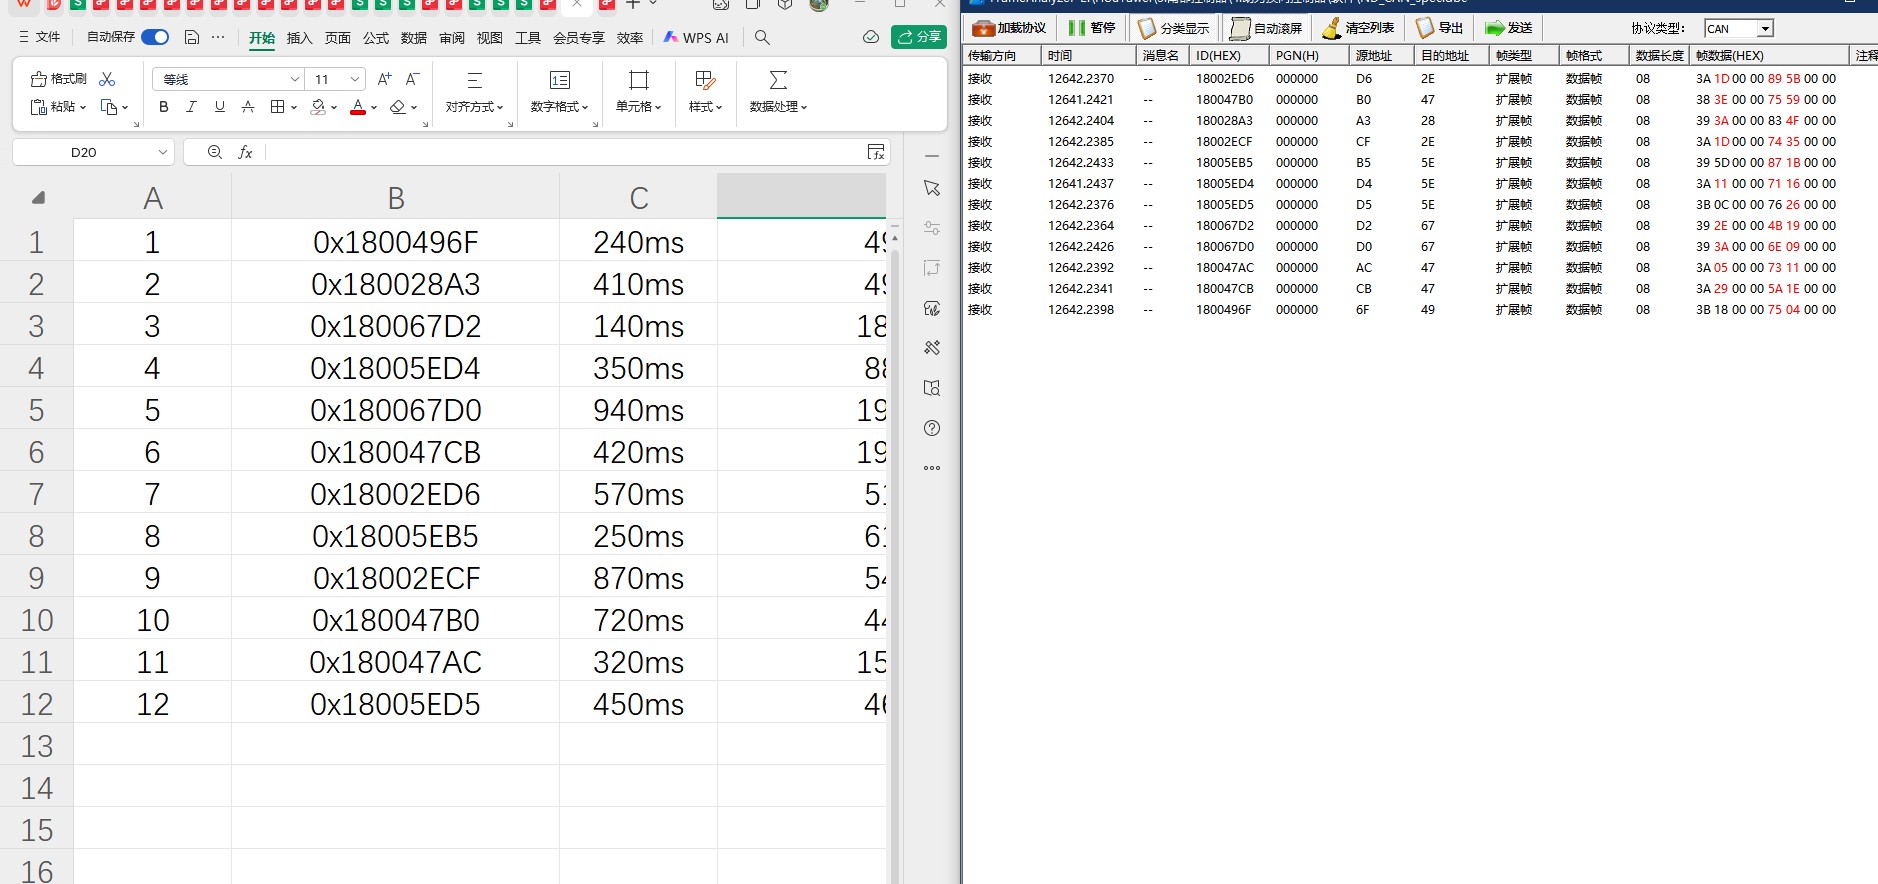Click the red font color swatch
Screen dimensions: 1878x884
(357, 107)
